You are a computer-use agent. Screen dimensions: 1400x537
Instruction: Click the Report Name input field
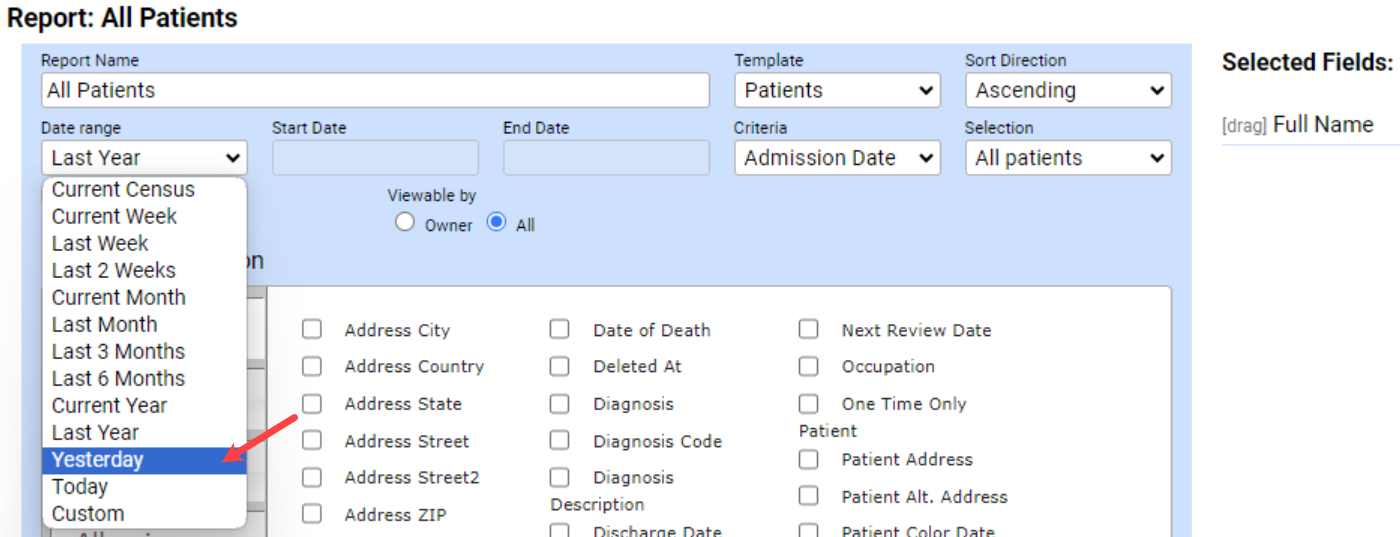click(x=375, y=90)
